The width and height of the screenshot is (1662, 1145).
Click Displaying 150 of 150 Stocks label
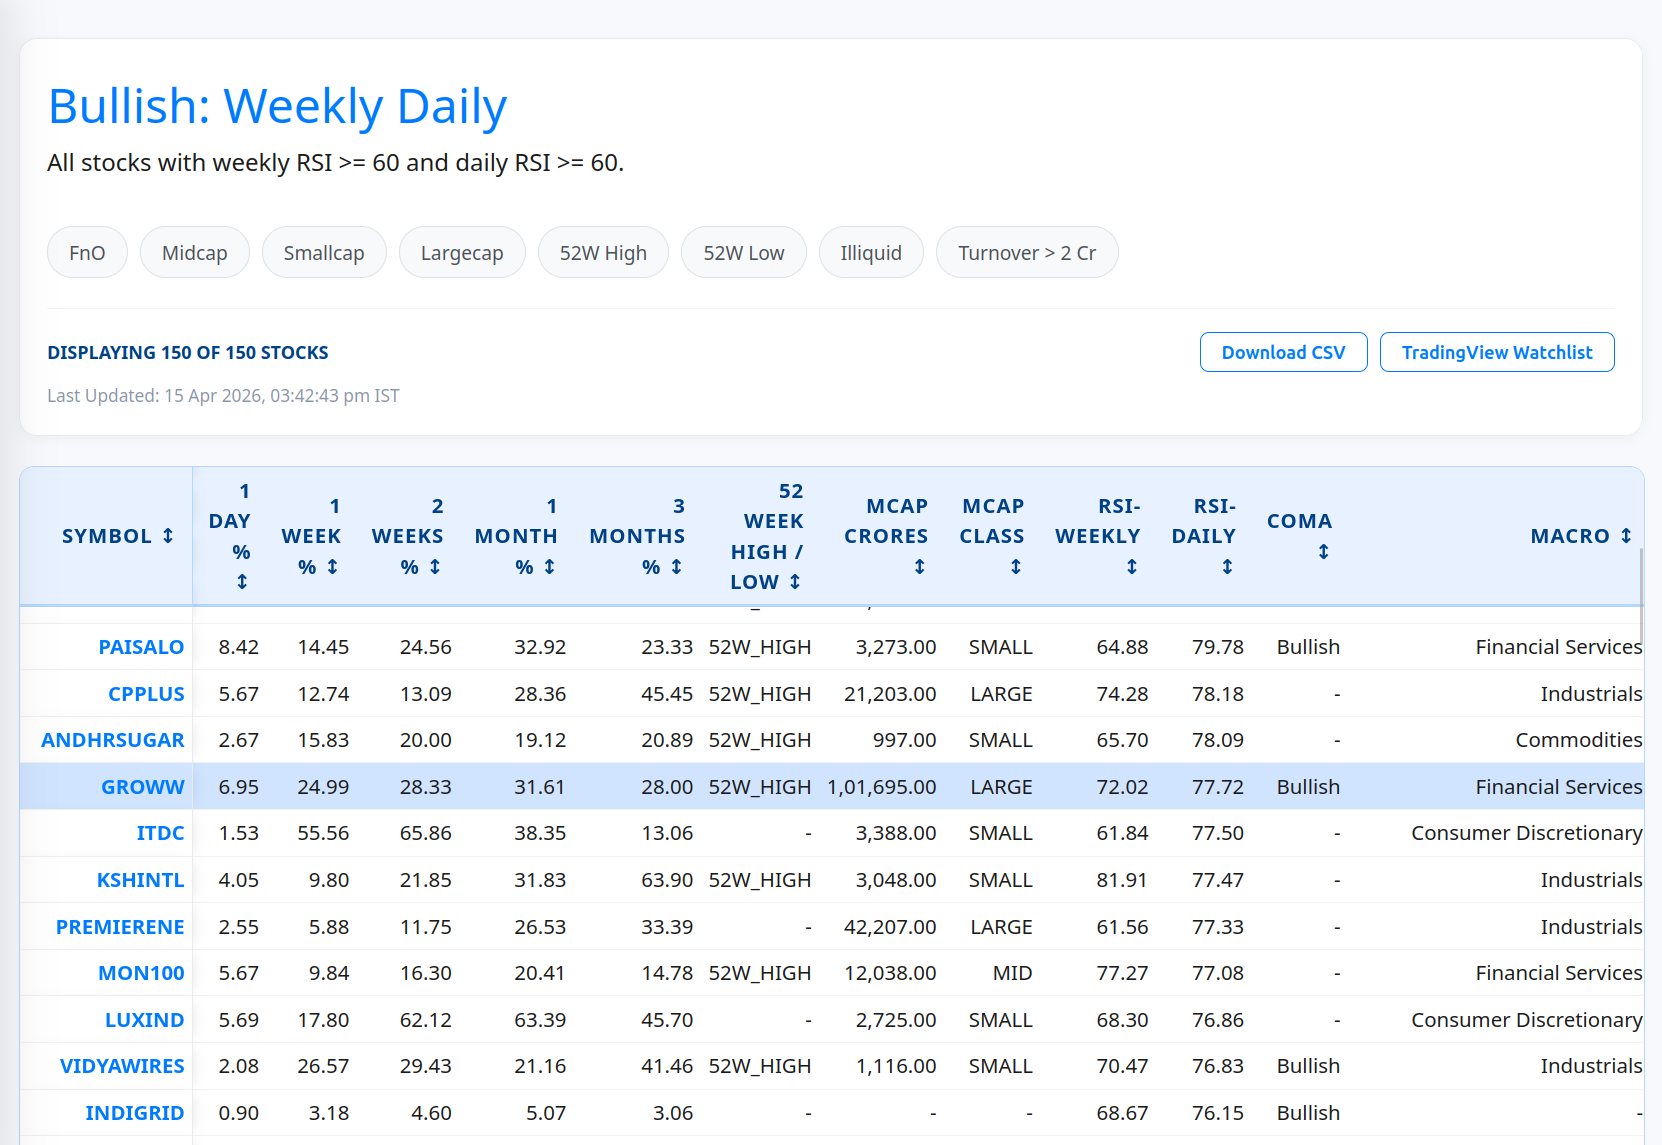[188, 352]
